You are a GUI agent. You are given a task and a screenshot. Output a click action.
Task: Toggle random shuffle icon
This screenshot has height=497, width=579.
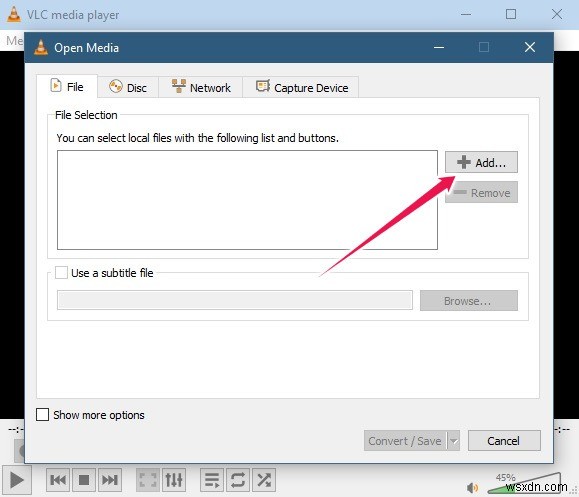click(264, 480)
